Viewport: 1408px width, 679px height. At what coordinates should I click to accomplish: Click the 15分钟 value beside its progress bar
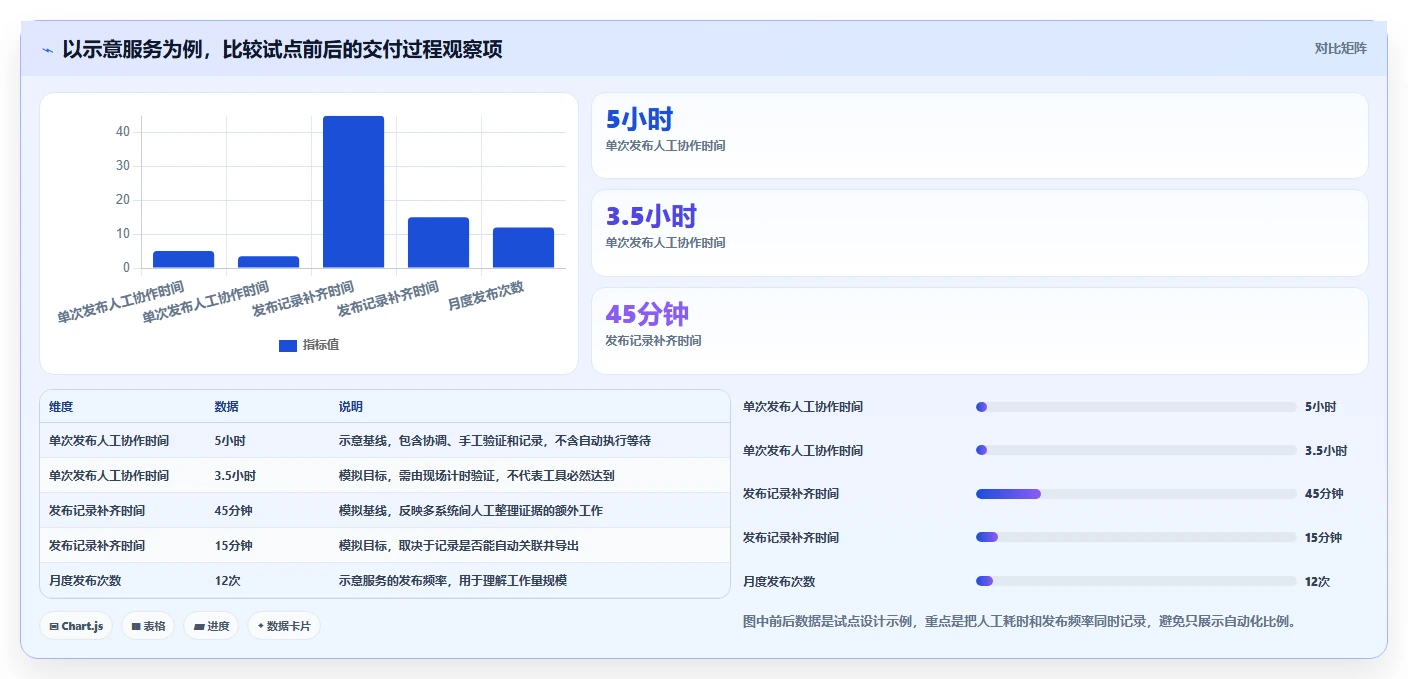1324,537
